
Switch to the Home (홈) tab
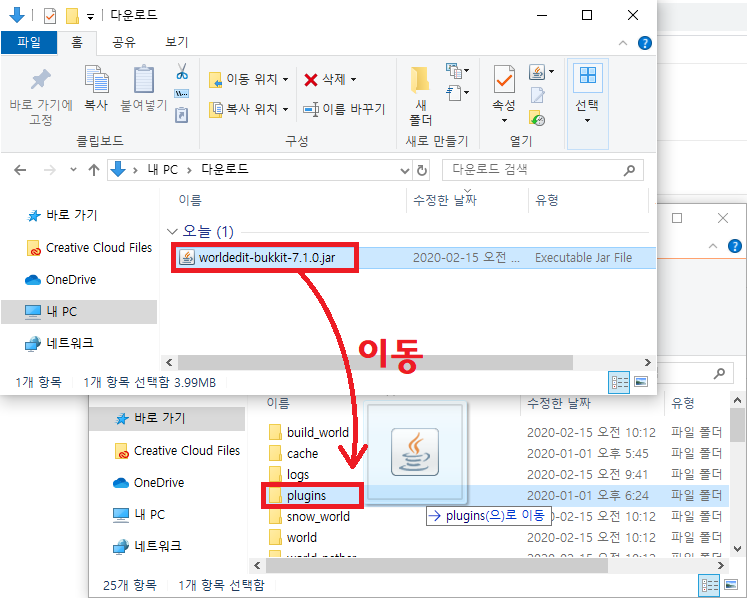77,42
